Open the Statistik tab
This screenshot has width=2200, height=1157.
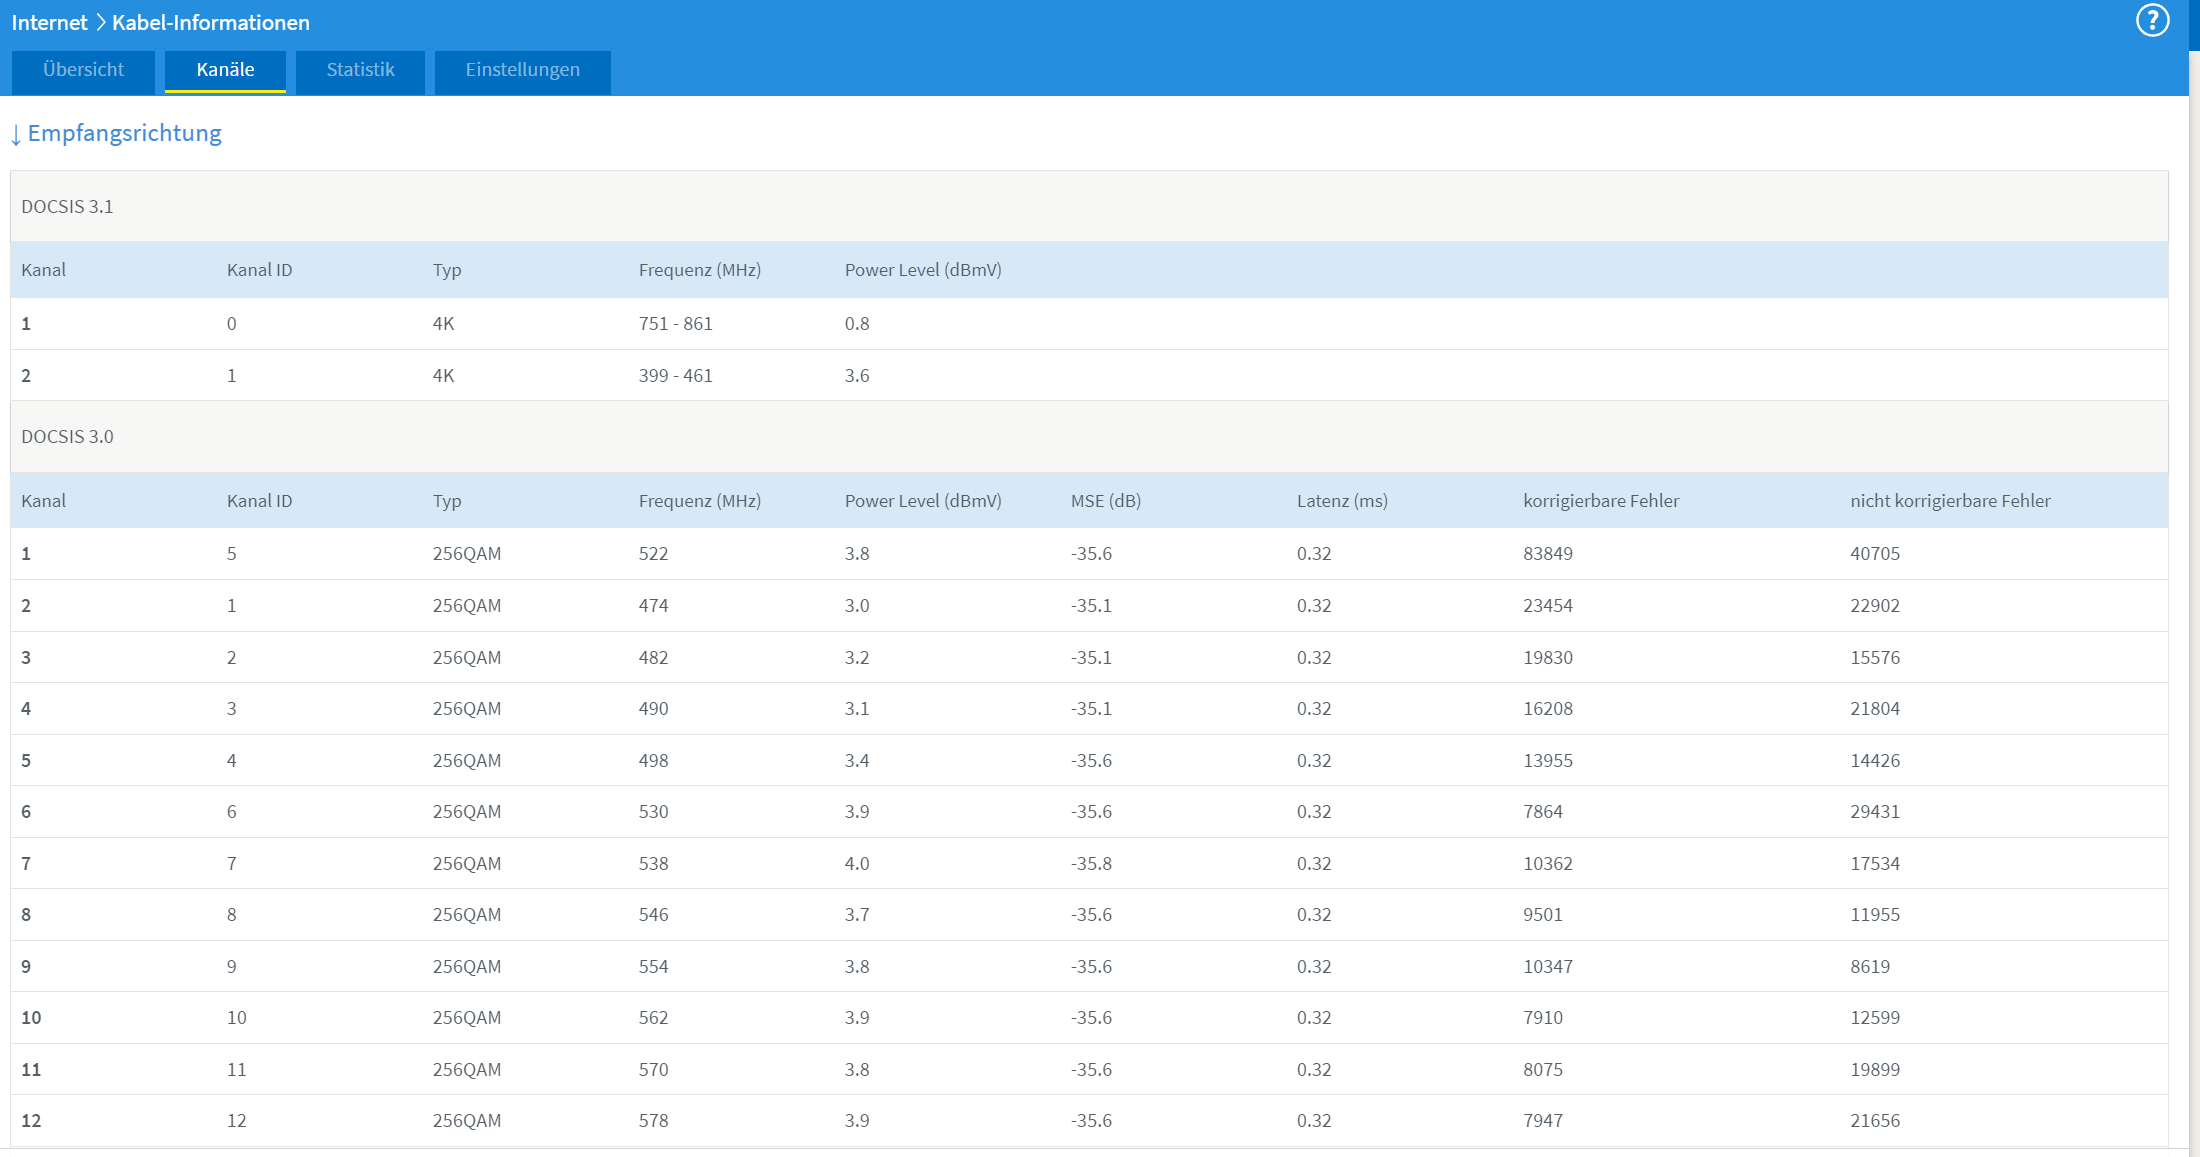(x=360, y=70)
